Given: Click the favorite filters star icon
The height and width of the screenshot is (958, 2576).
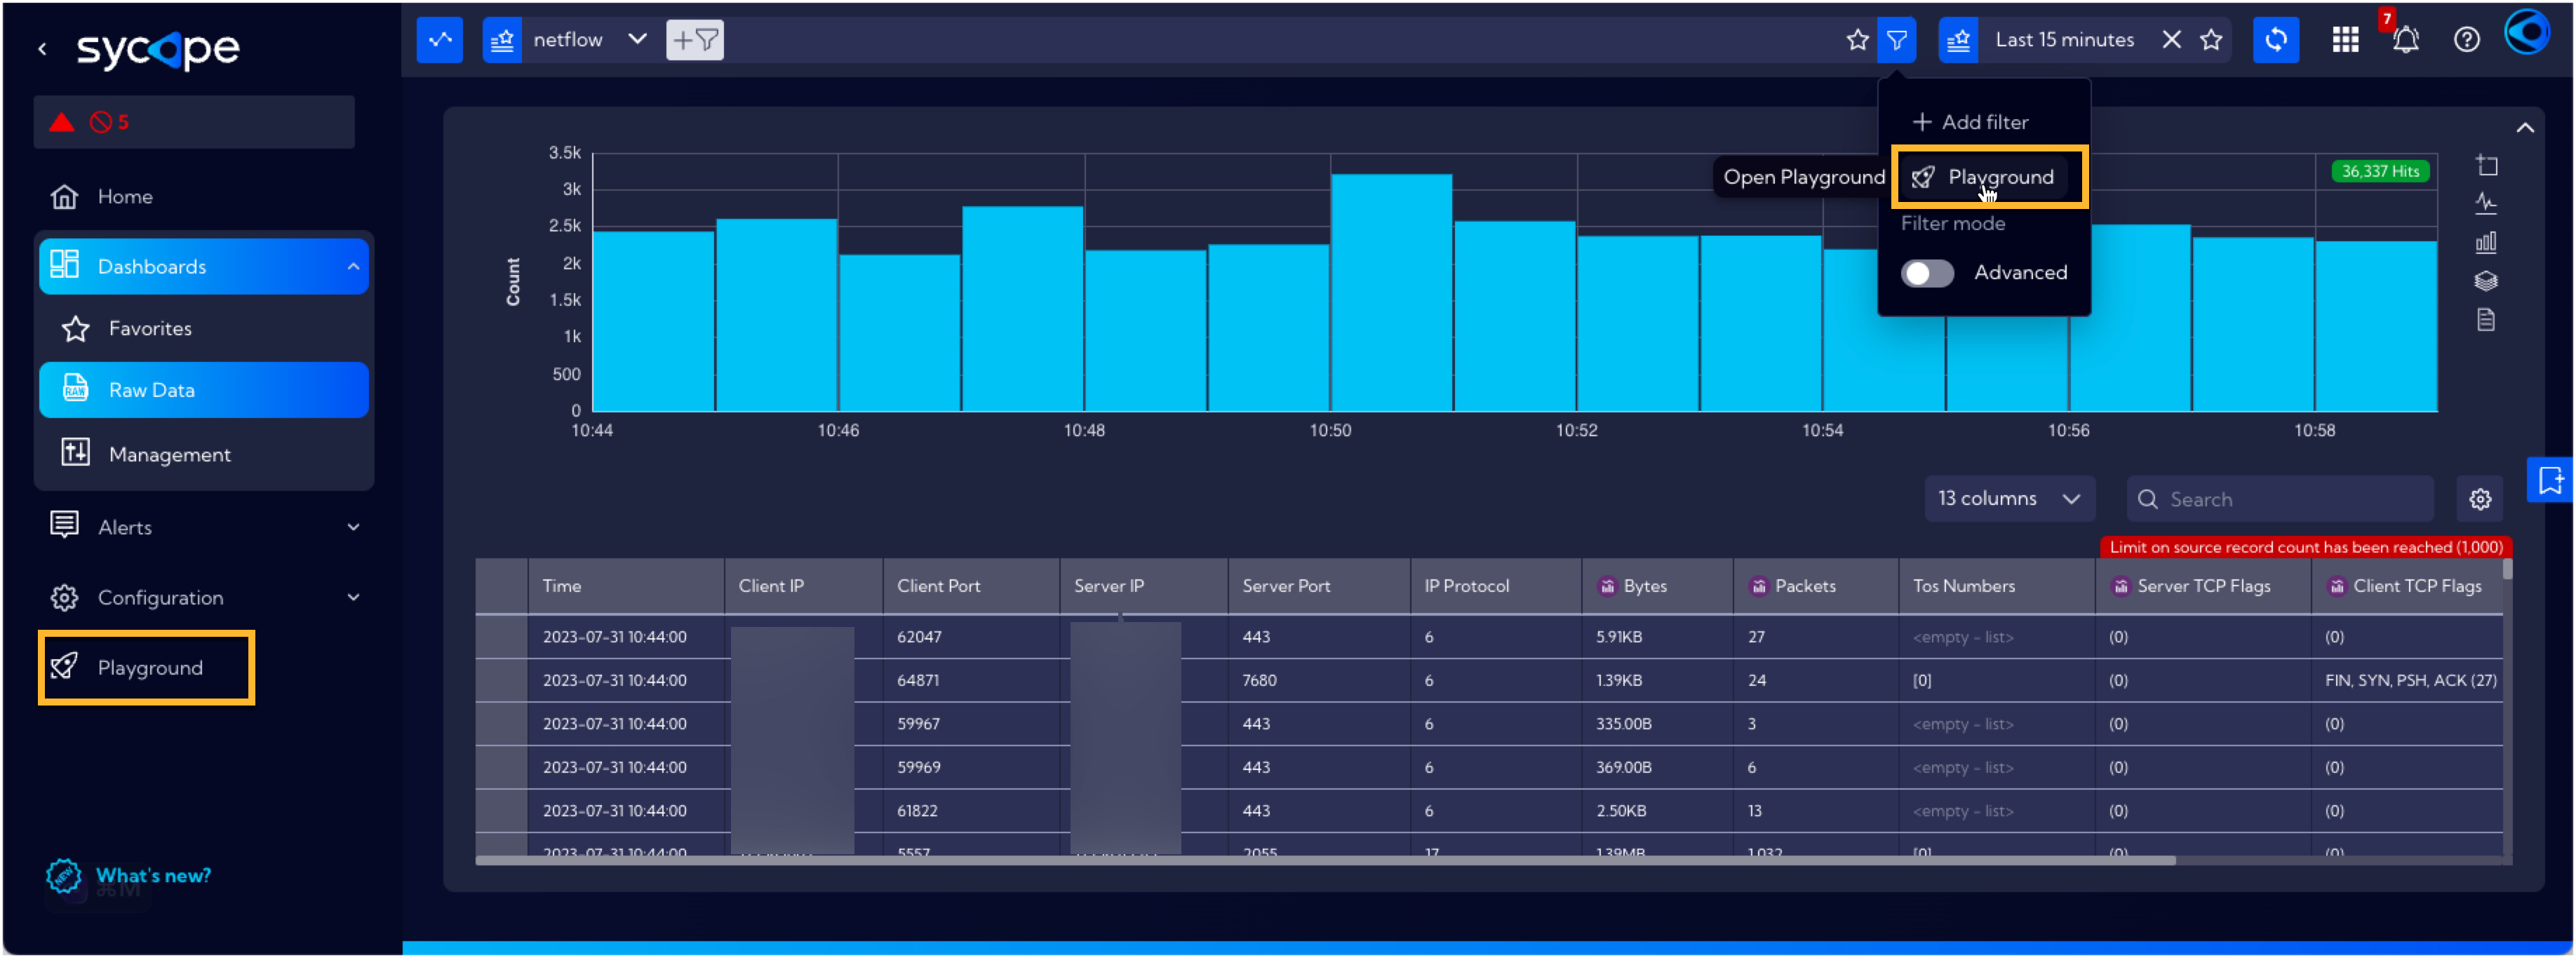Looking at the screenshot, I should point(1857,40).
